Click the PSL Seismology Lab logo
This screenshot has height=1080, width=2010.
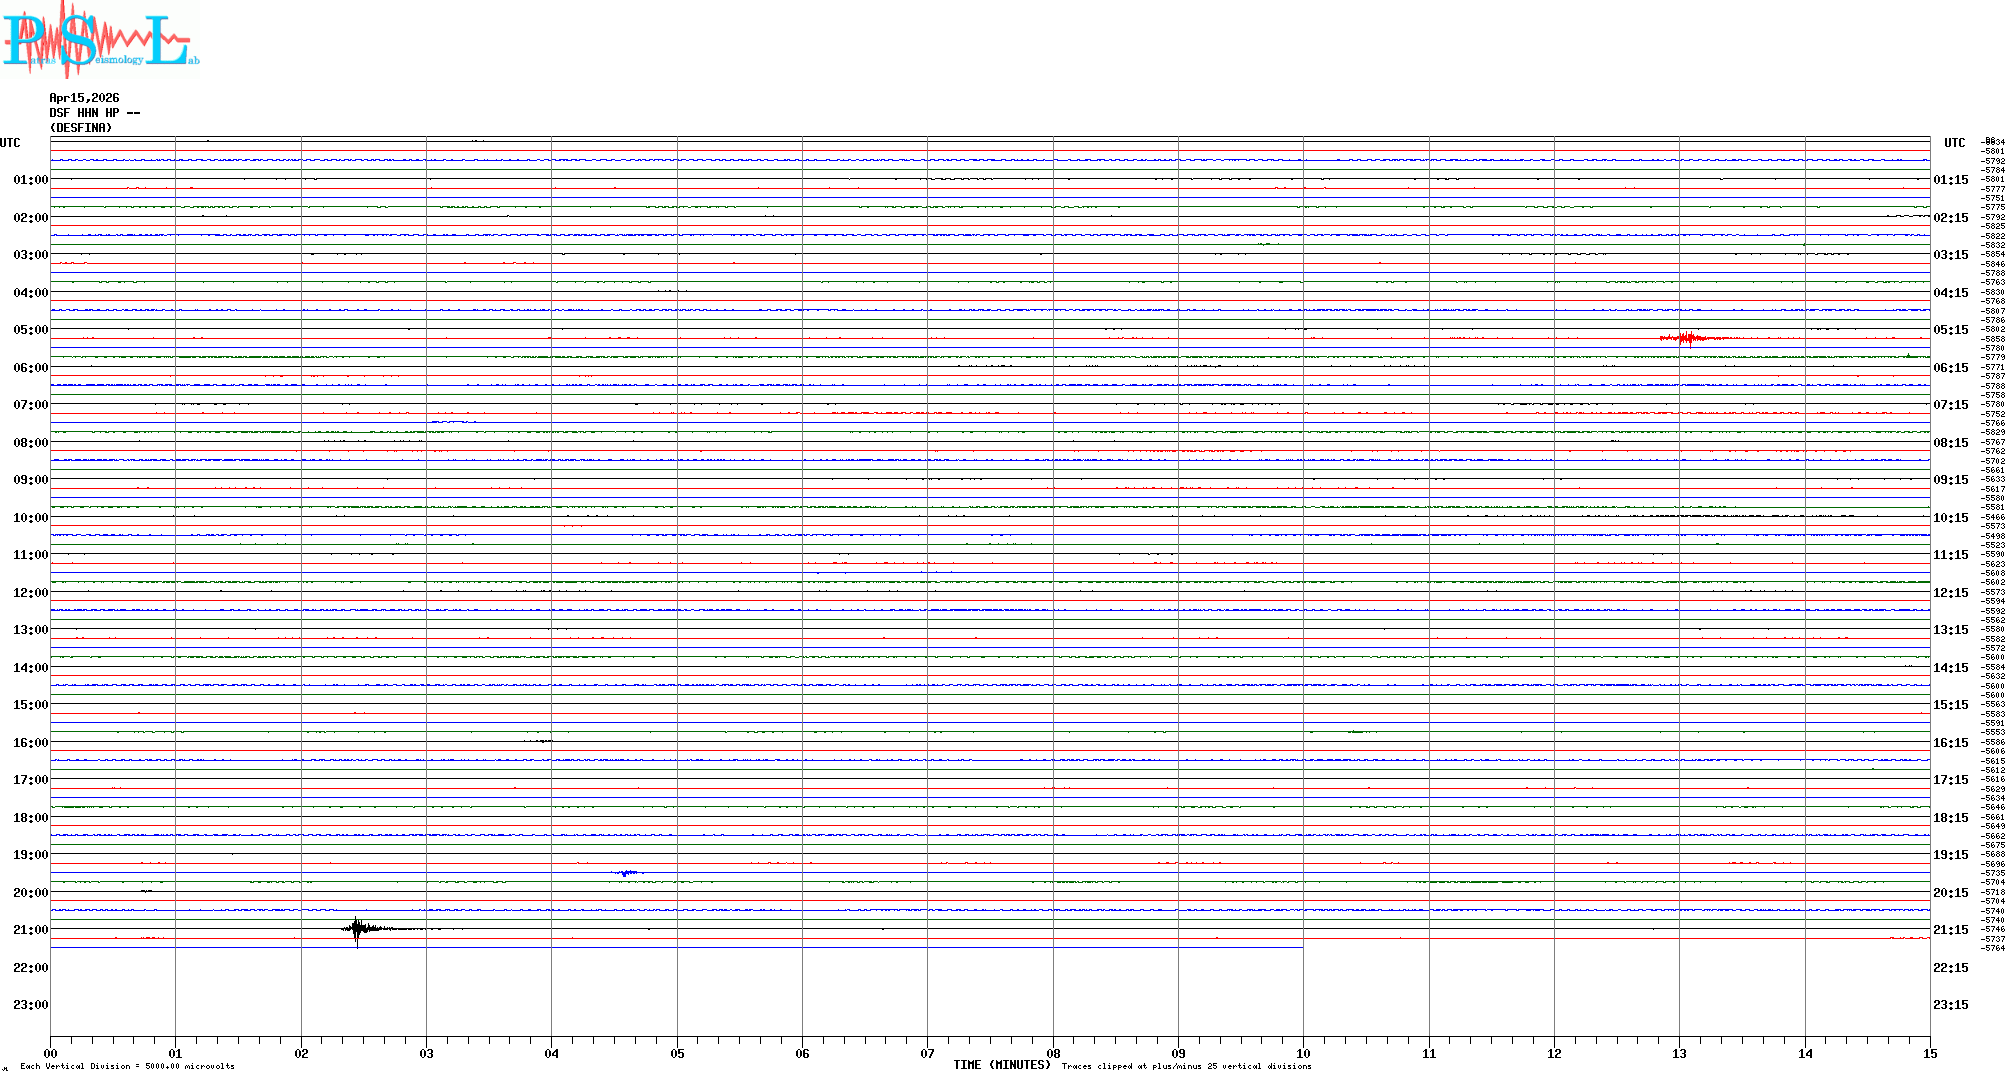[100, 40]
